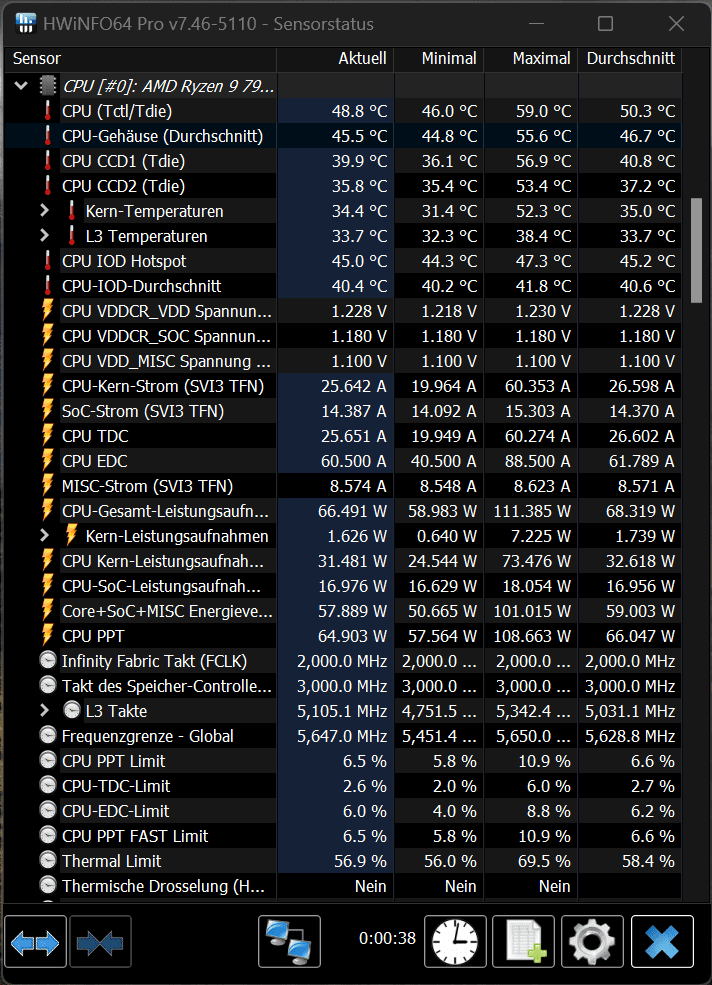The height and width of the screenshot is (985, 712).
Task: Select Takt des Speicher-Controllers row
Action: (343, 686)
